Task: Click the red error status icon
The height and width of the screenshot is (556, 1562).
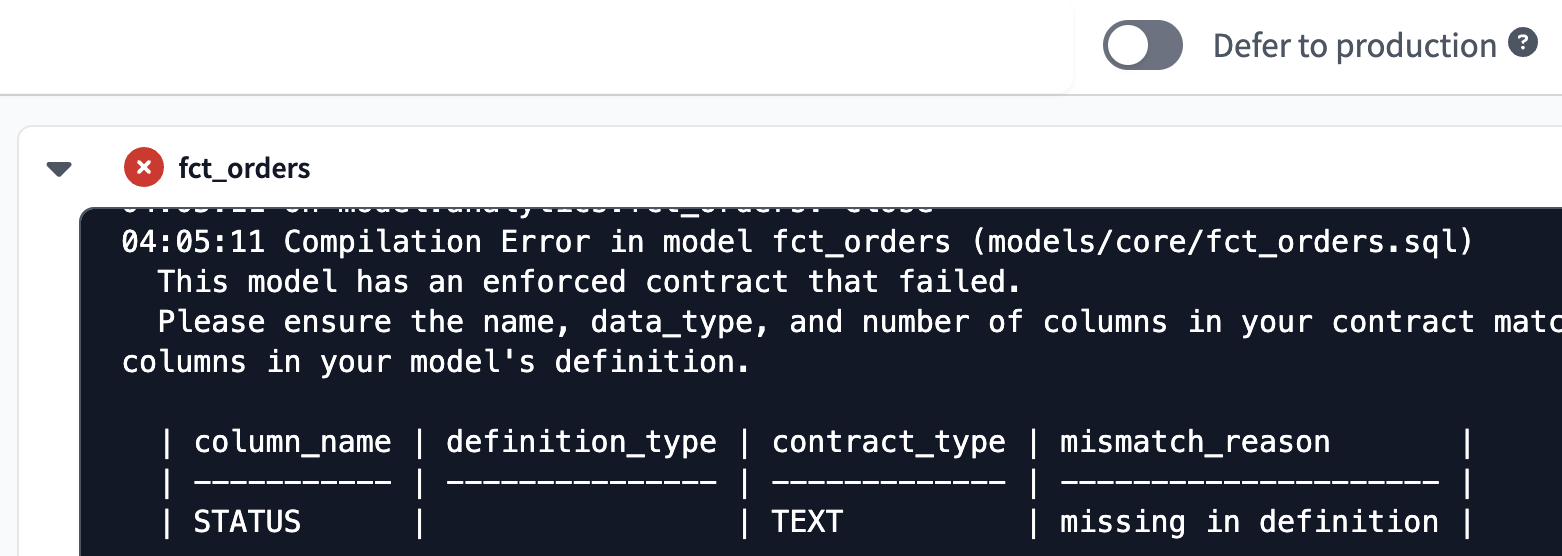Action: coord(144,168)
